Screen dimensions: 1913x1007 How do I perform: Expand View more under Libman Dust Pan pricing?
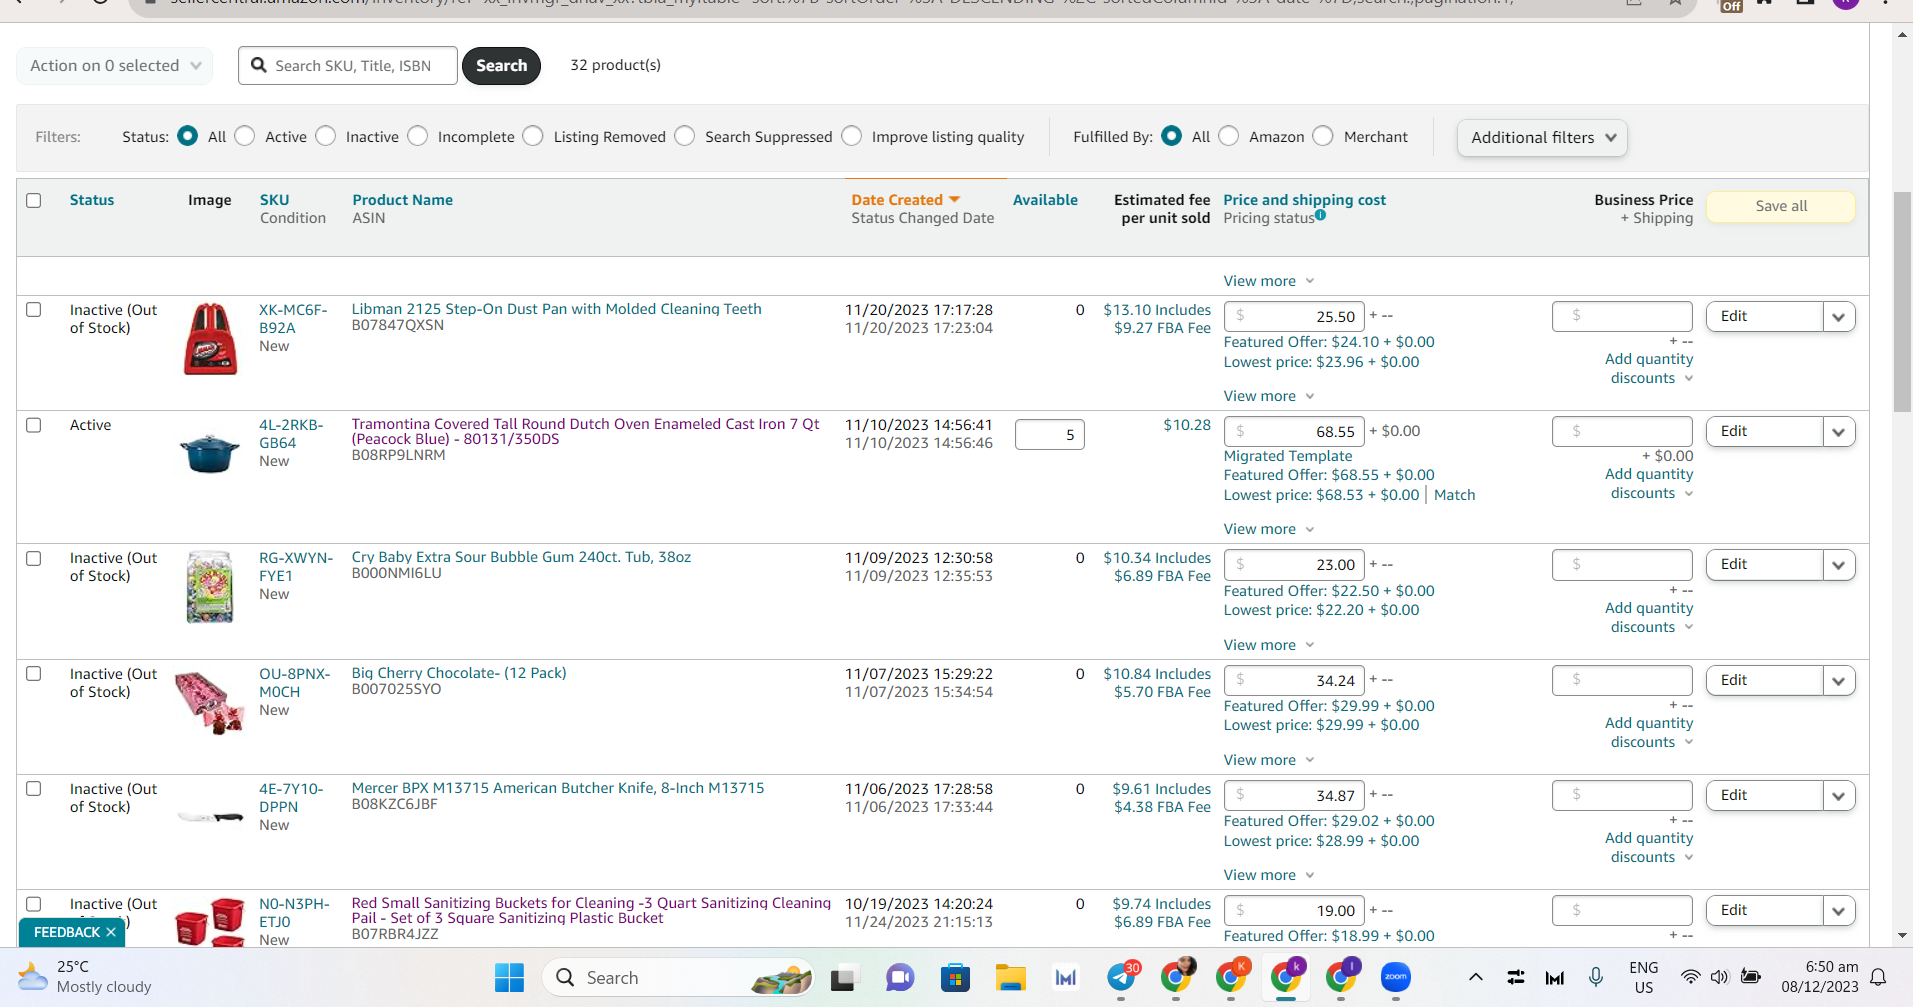[1268, 396]
